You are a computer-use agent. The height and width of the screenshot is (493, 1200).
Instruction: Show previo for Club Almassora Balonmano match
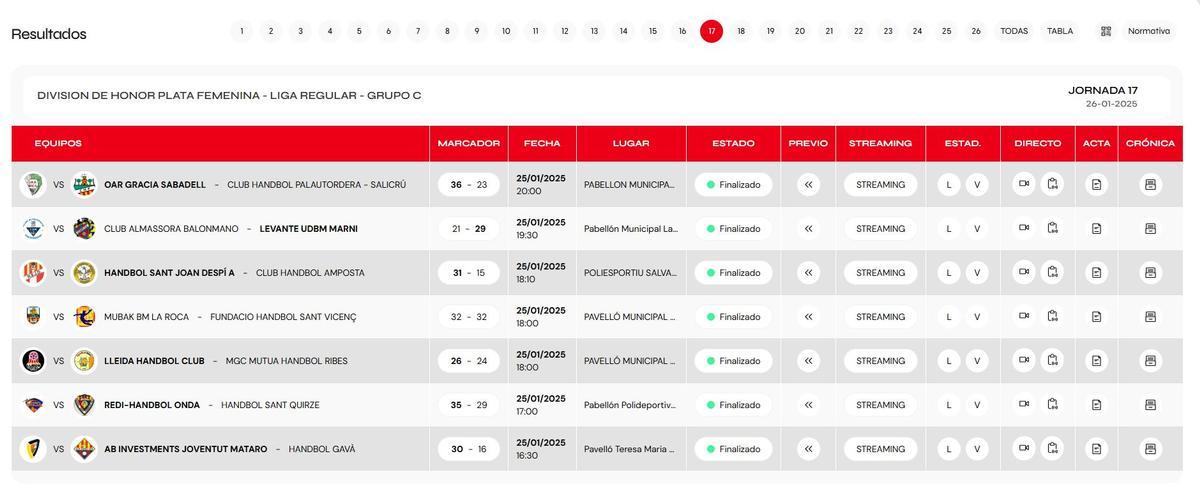tap(808, 229)
